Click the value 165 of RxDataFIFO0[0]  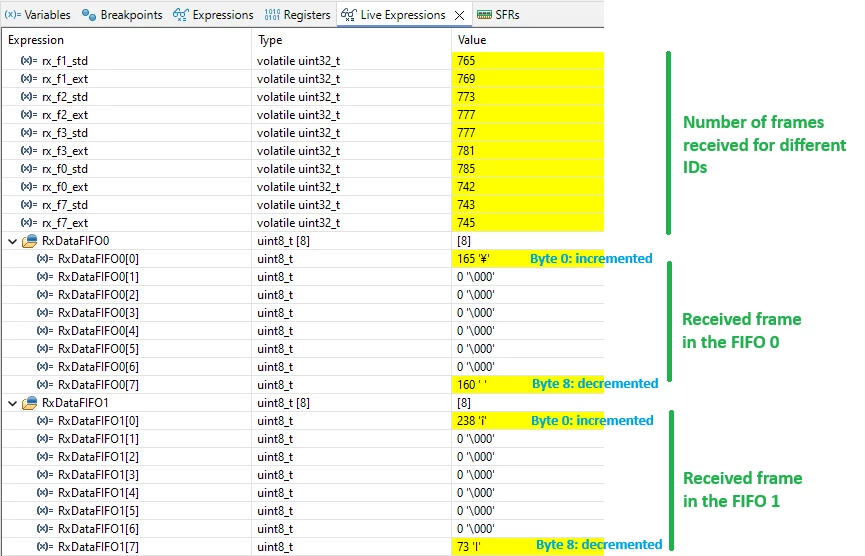(x=473, y=259)
